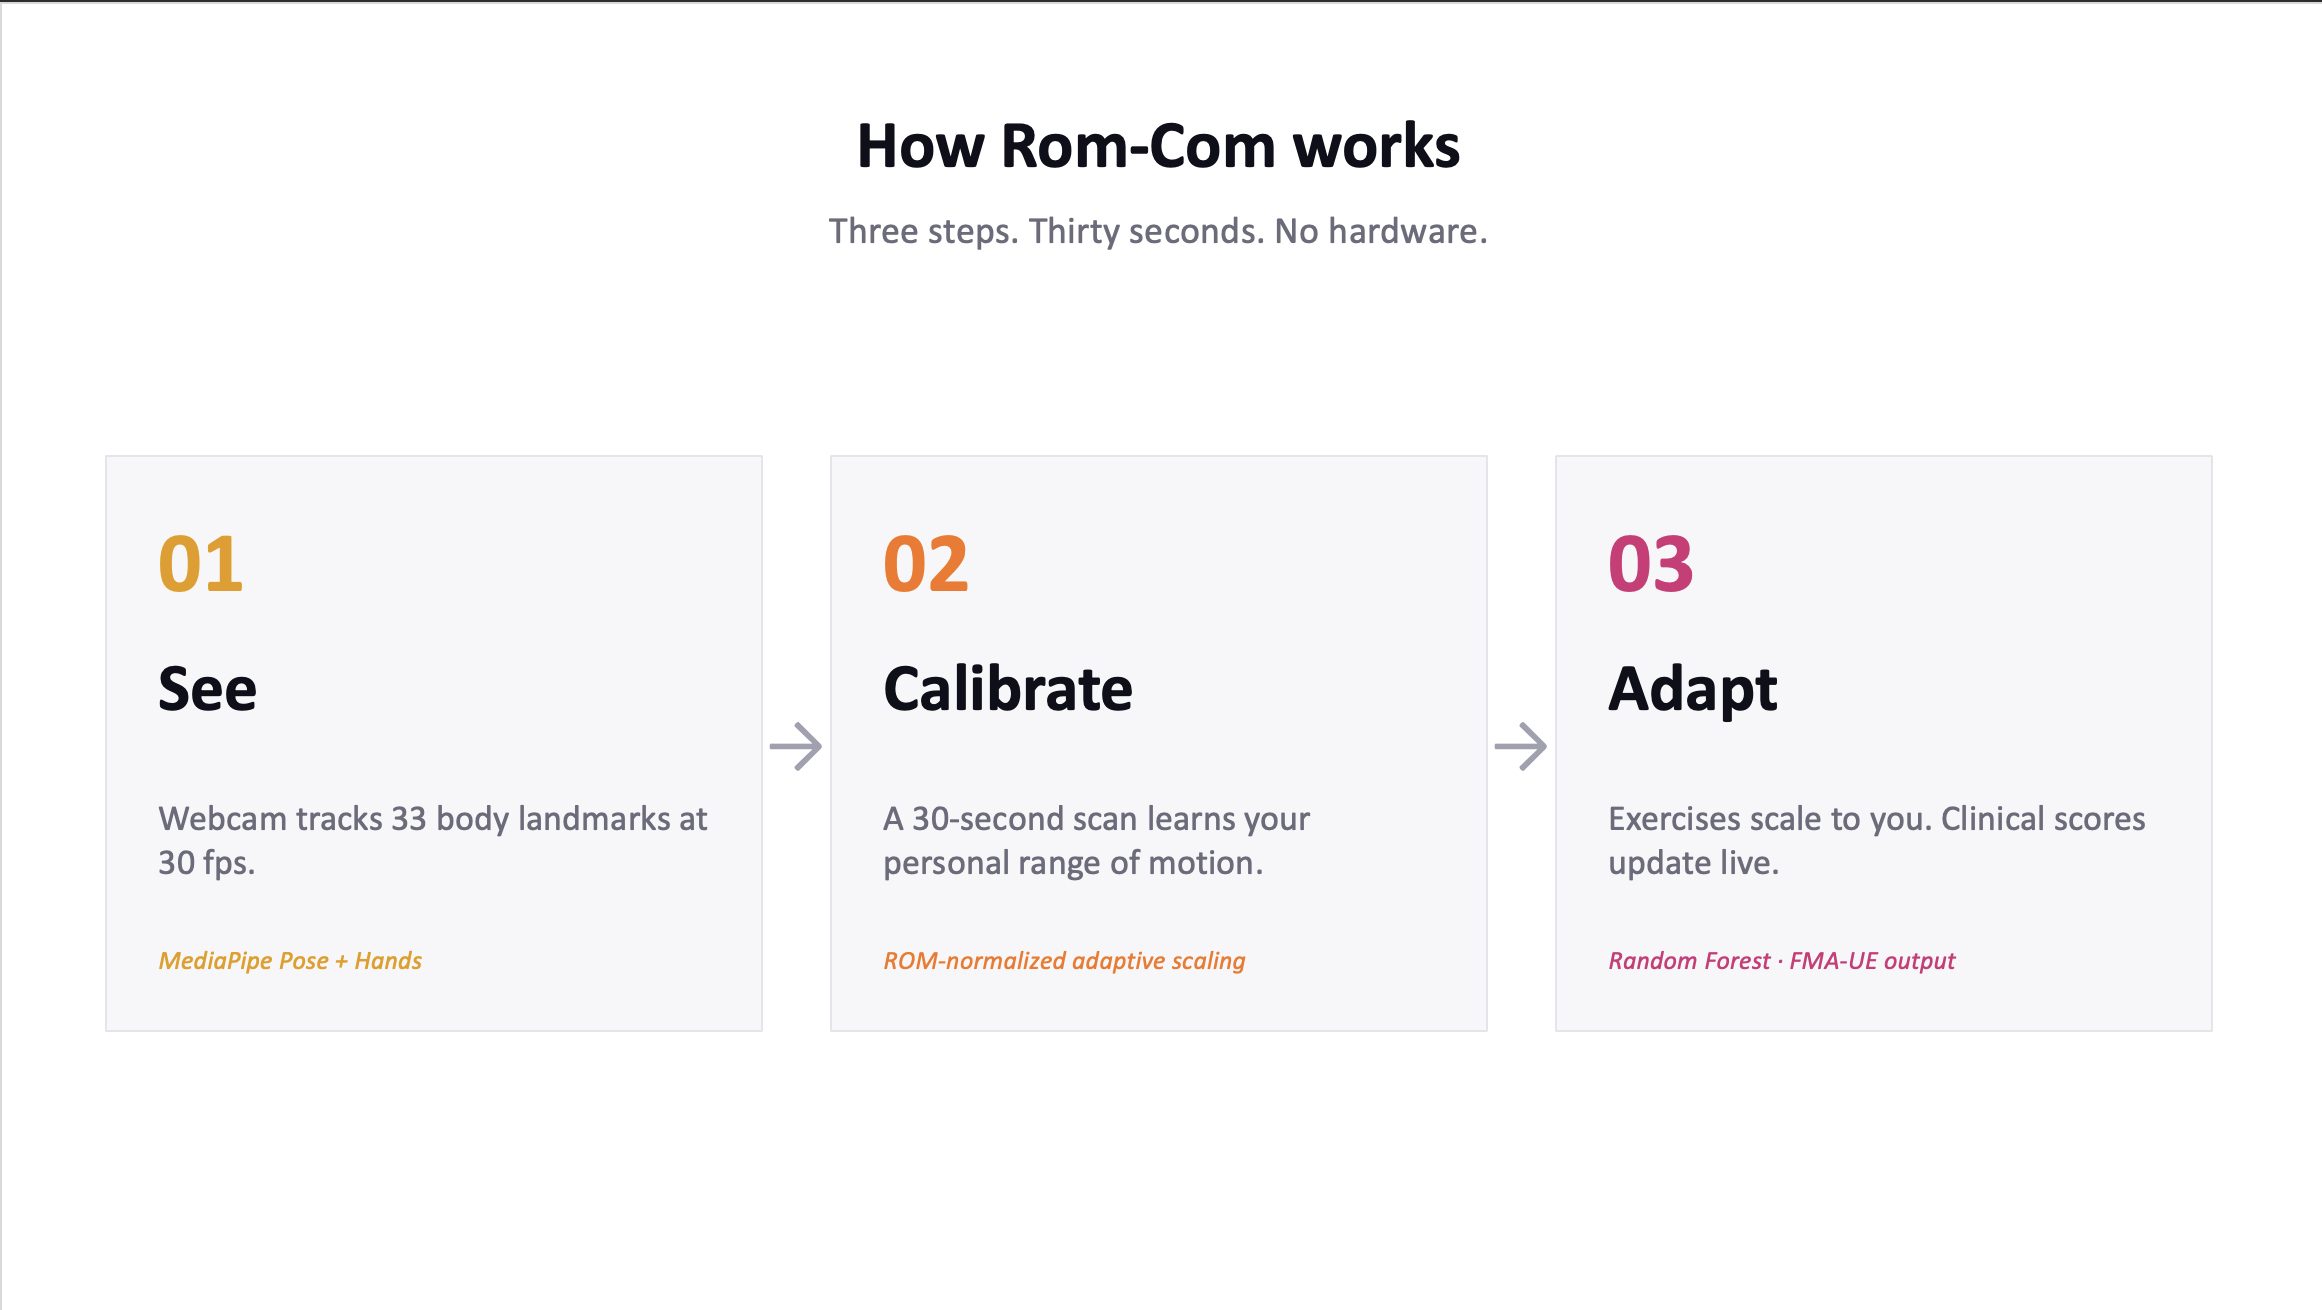Click the yellow 01 step number
2322x1310 pixels.
click(201, 564)
